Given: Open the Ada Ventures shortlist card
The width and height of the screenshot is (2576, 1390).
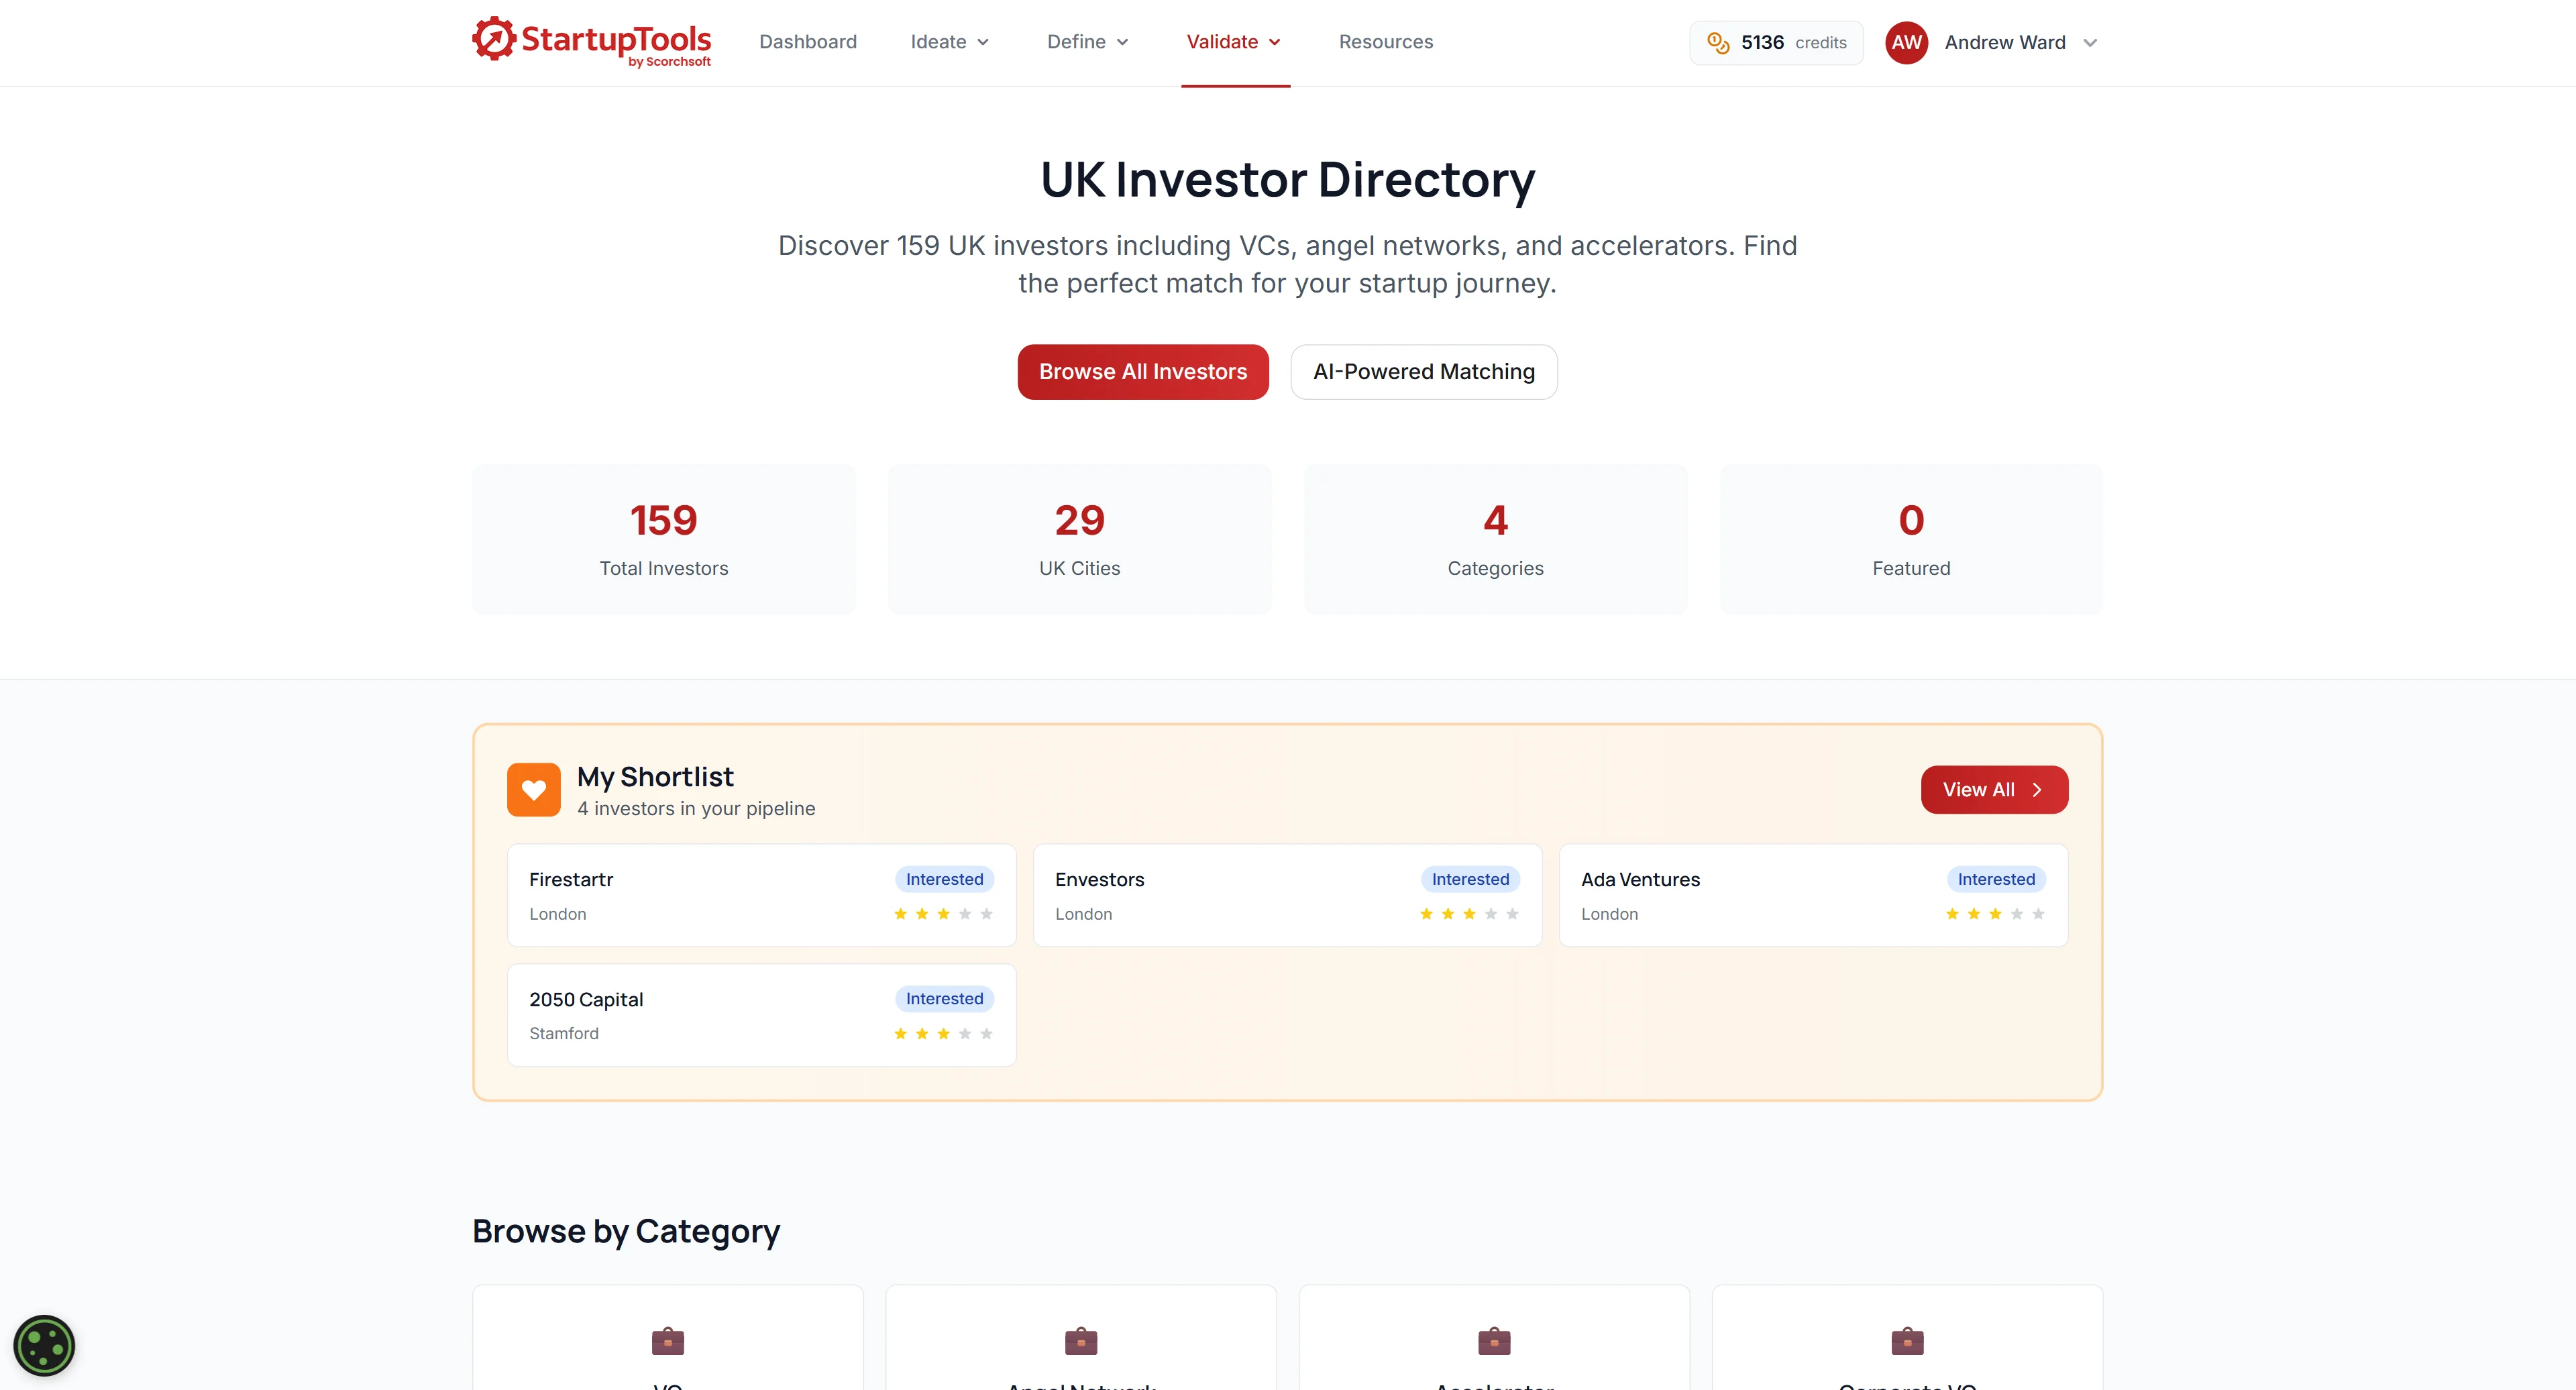Looking at the screenshot, I should [x=1814, y=895].
